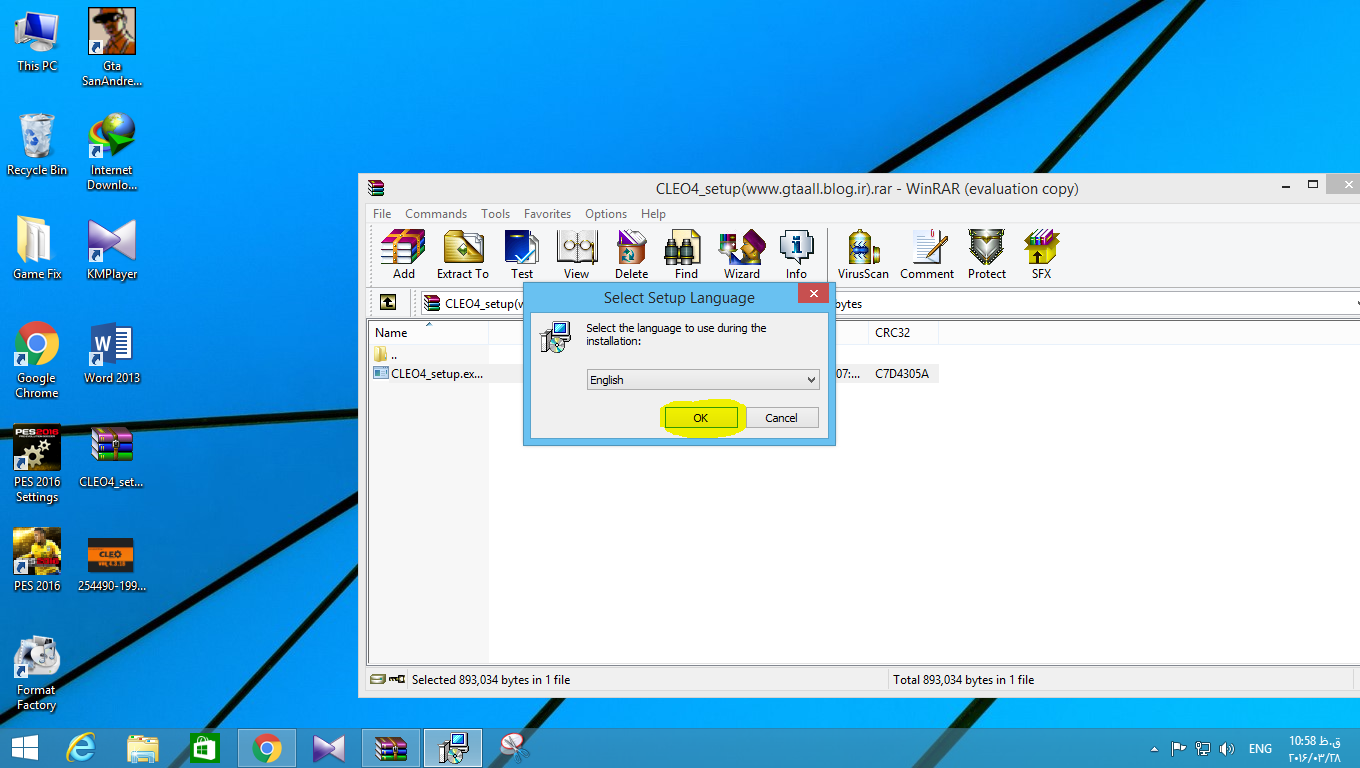The width and height of the screenshot is (1360, 768).
Task: Click the status bar key icon
Action: [396, 679]
